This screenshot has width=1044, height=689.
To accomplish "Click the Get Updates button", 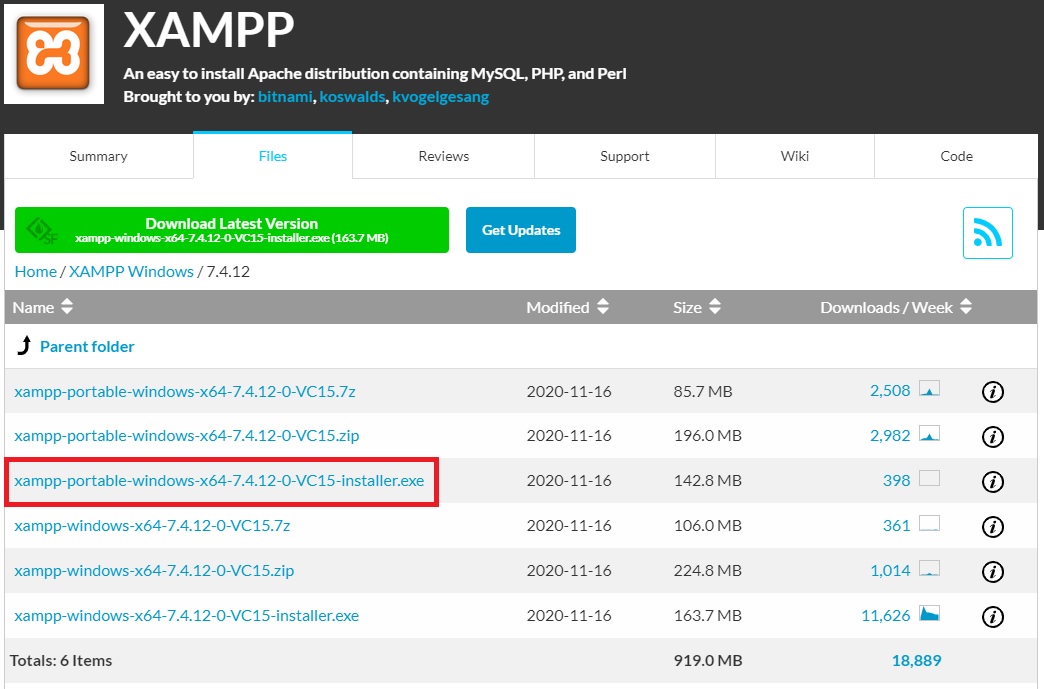I will pyautogui.click(x=521, y=230).
